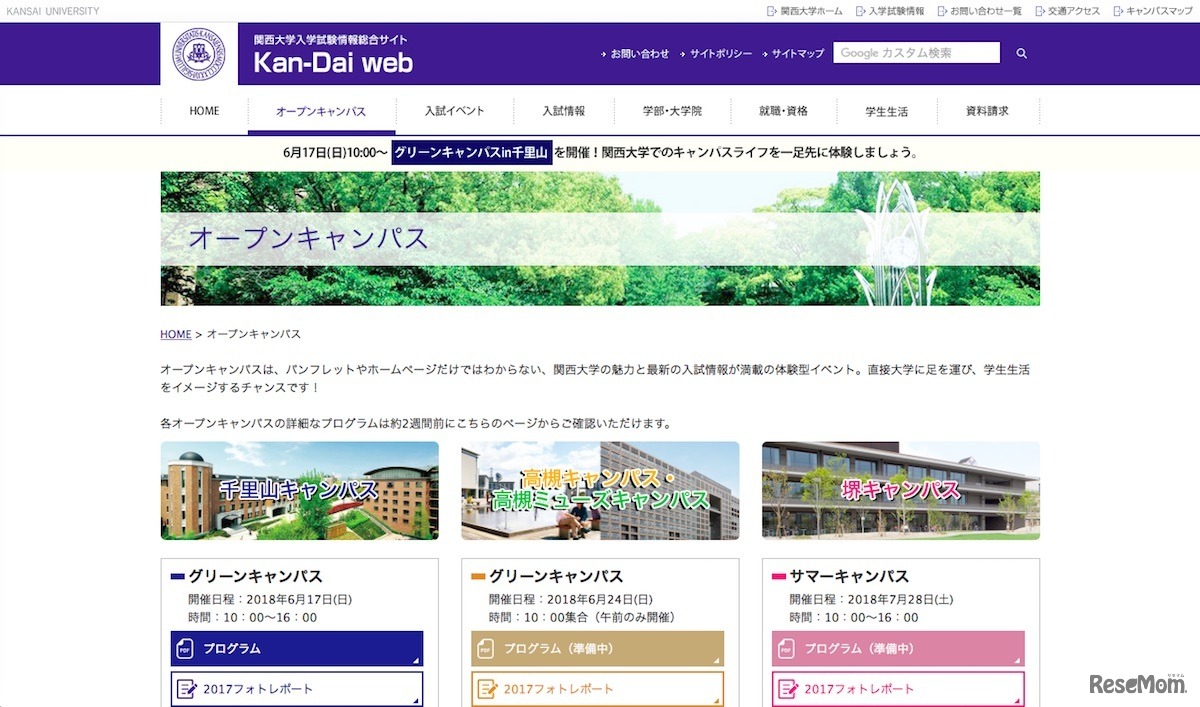The width and height of the screenshot is (1200, 707).
Task: Open the 高槻キャンパス・高槻ミューズキャンパス image banner
Action: click(600, 491)
